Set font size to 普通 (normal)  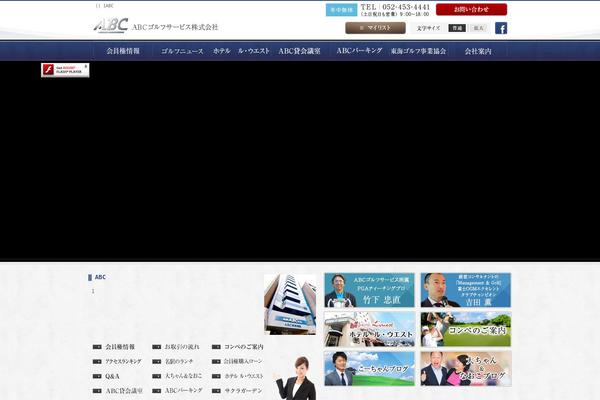point(457,28)
